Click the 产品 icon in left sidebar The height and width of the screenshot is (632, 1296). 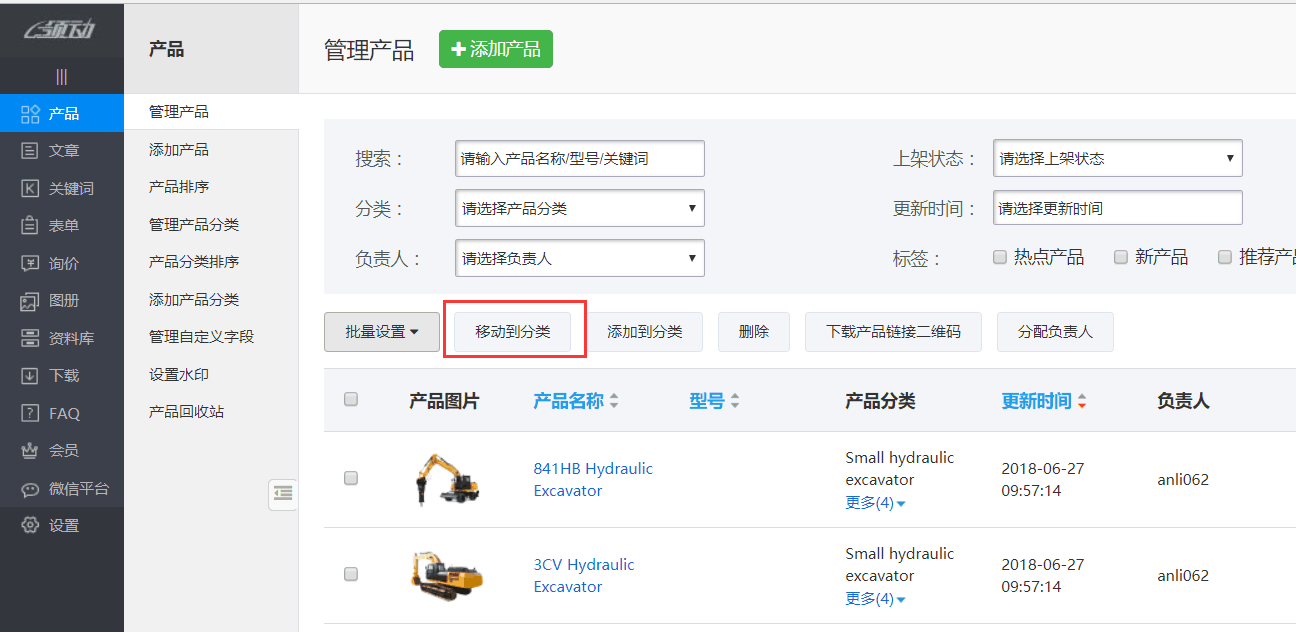click(x=30, y=113)
